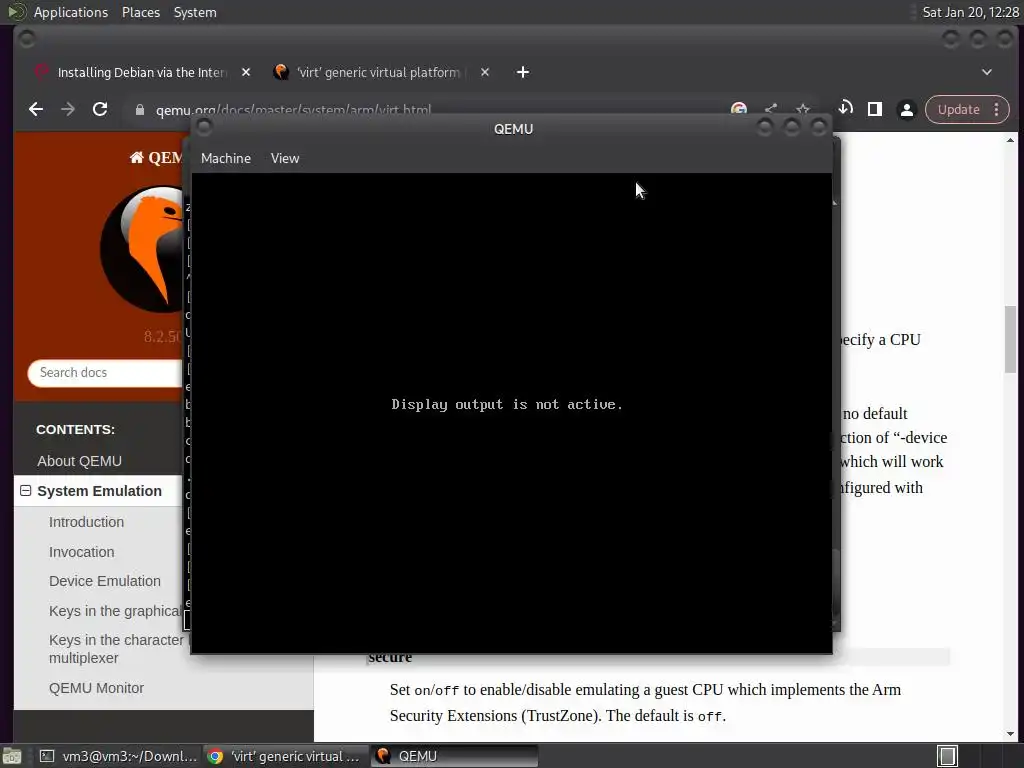
Task: Click 'Display output is not active.' text
Action: coord(507,404)
